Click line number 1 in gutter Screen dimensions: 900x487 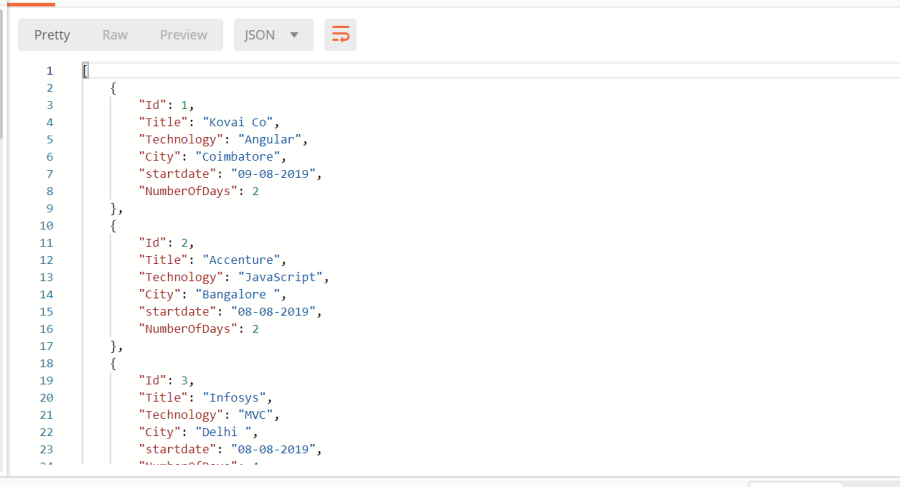(x=48, y=71)
